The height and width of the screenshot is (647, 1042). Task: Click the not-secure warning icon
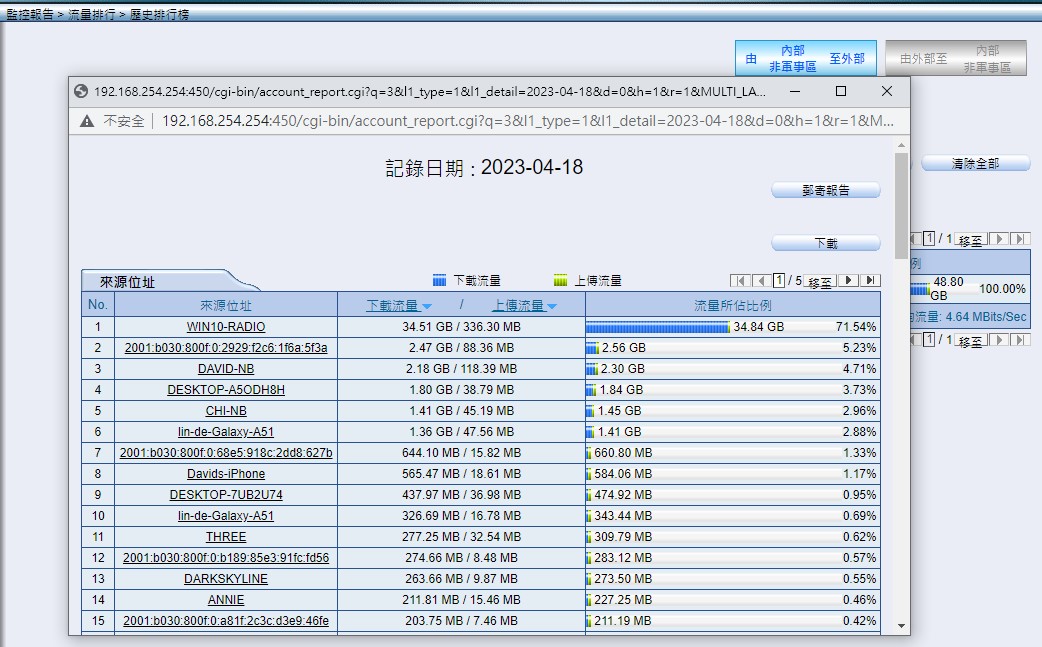[x=87, y=121]
